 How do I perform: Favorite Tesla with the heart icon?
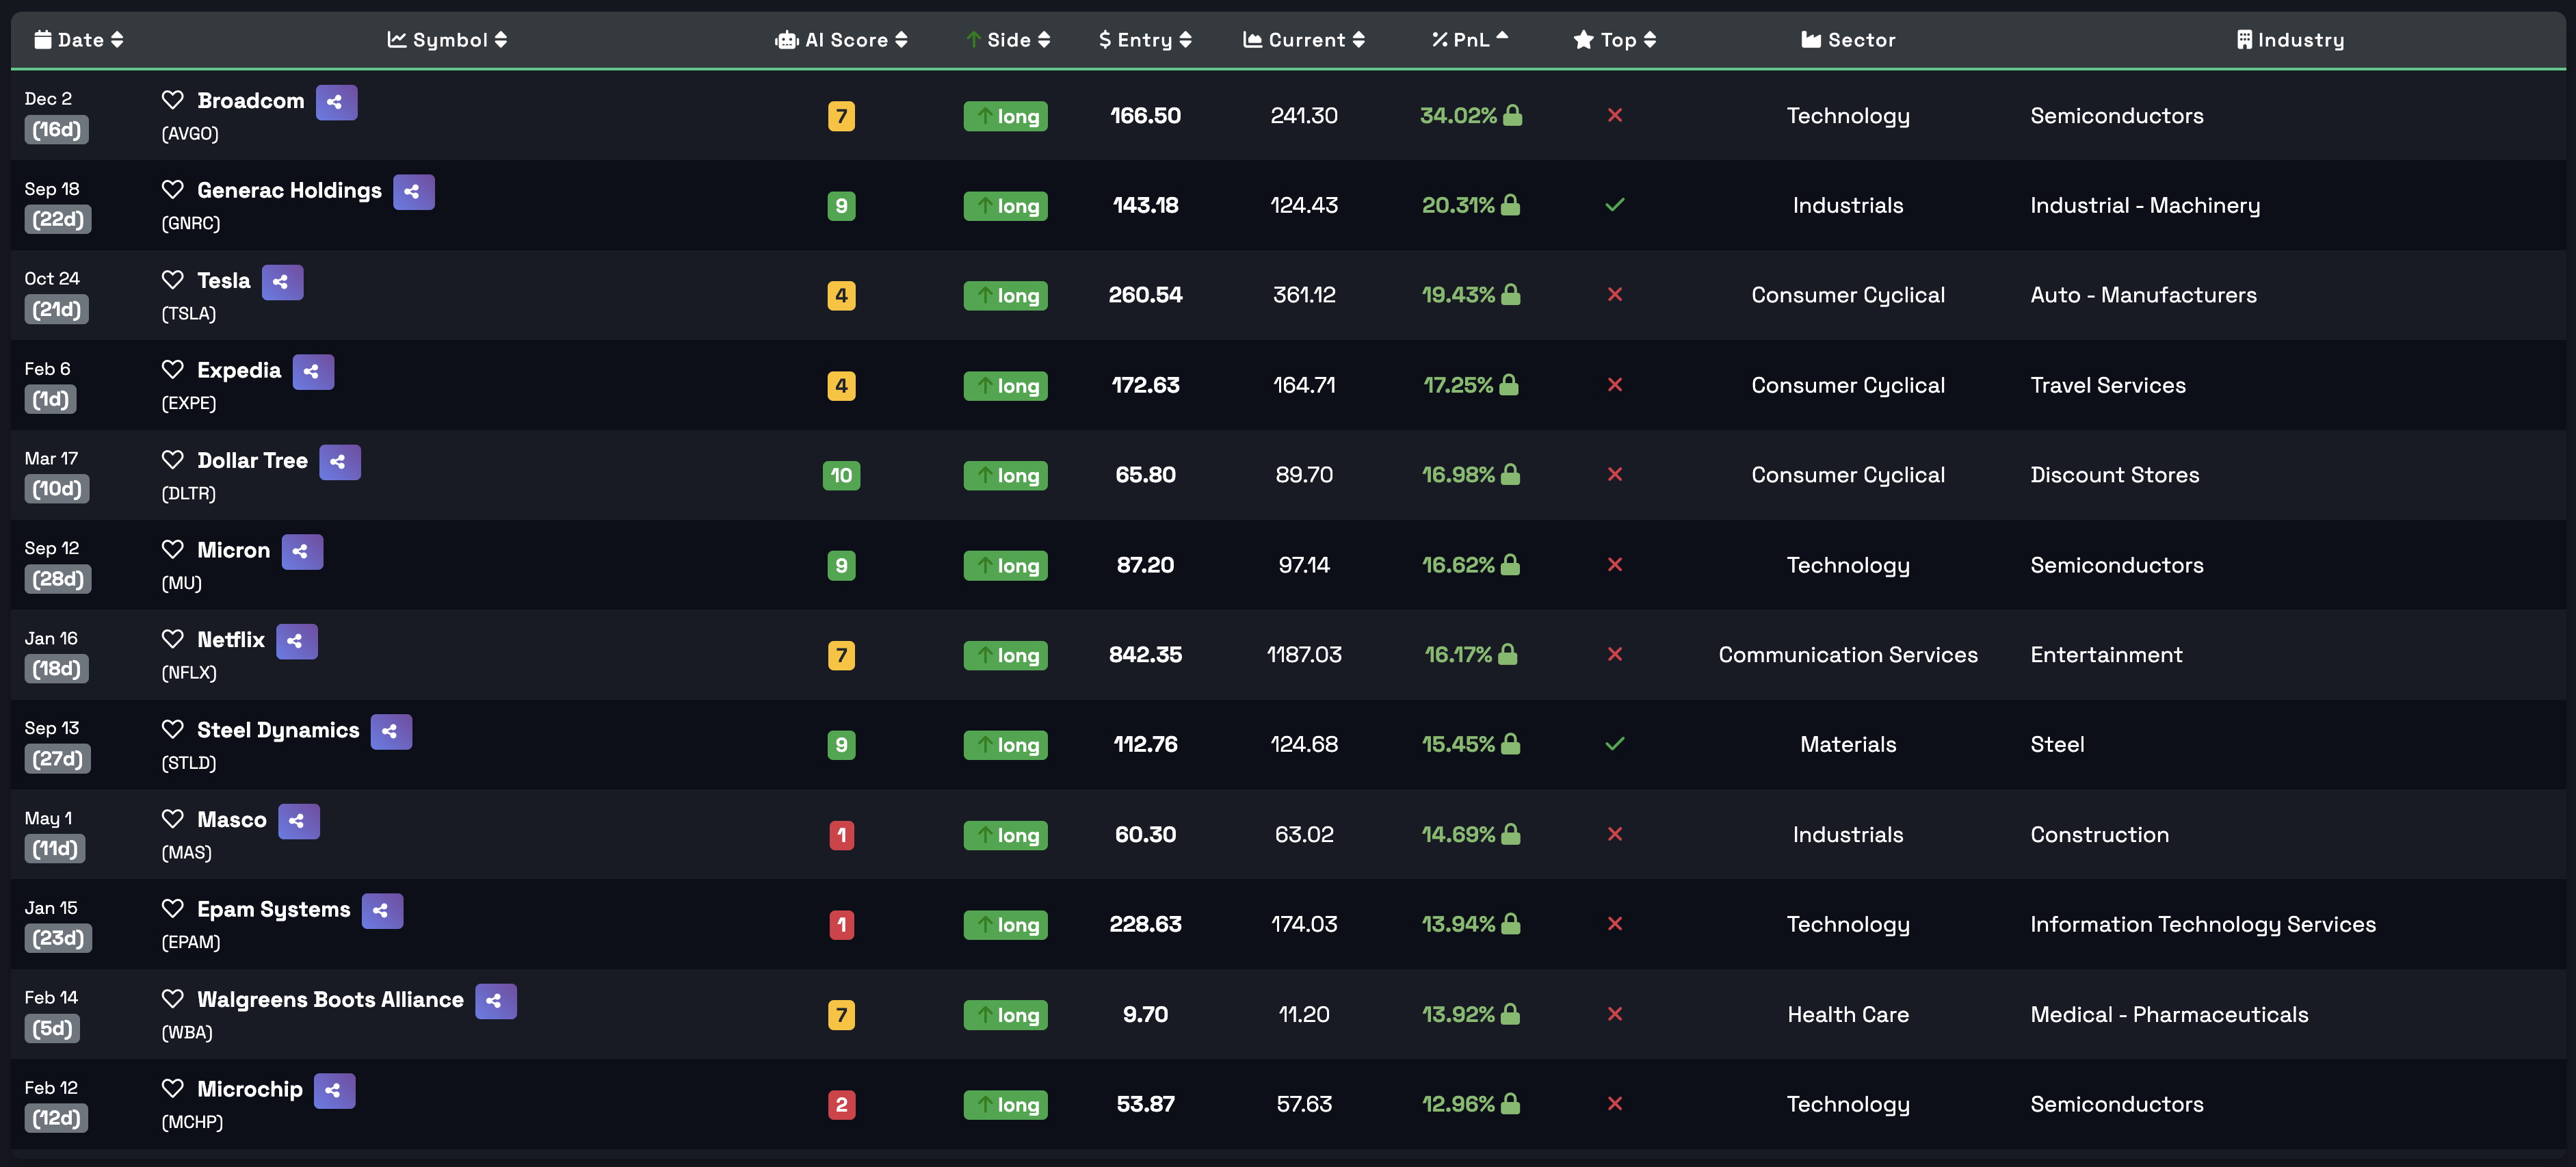[x=172, y=280]
